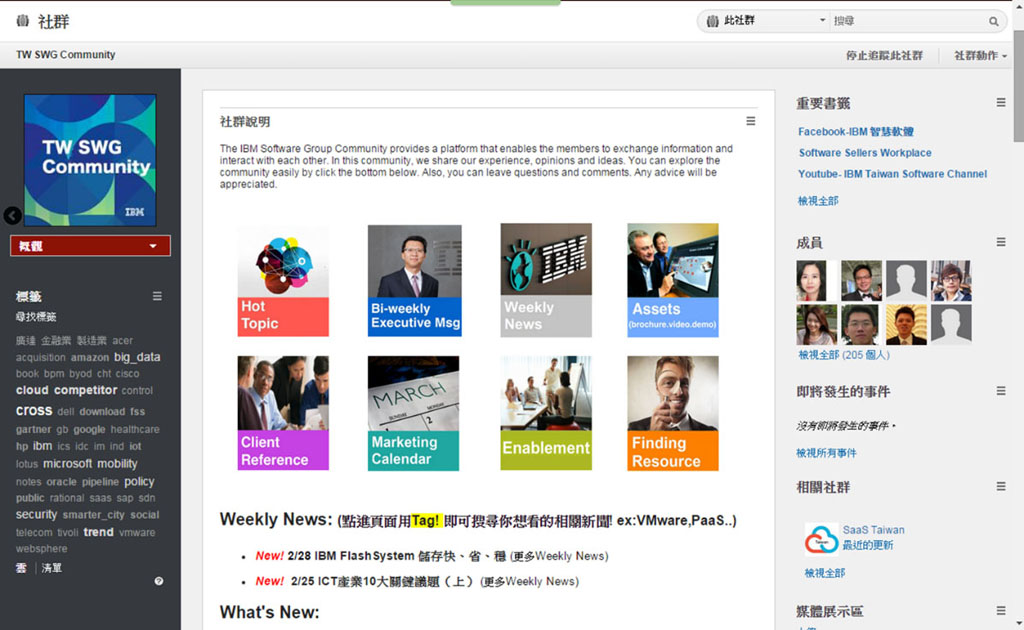This screenshot has height=630, width=1024.
Task: Open the Assets brochure video demo tile
Action: (x=673, y=280)
